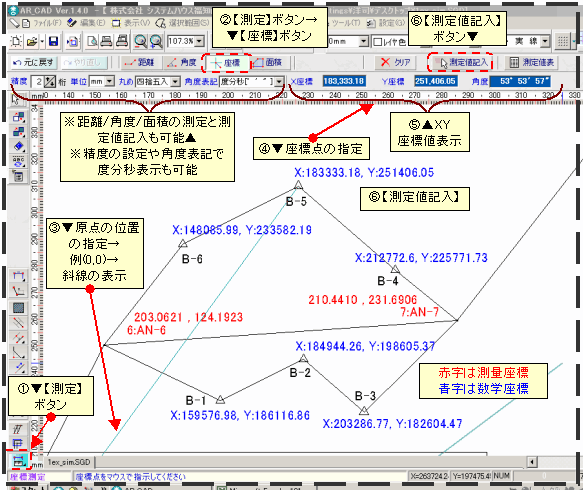
Task: Click the first printer icon
Action: click(106, 41)
